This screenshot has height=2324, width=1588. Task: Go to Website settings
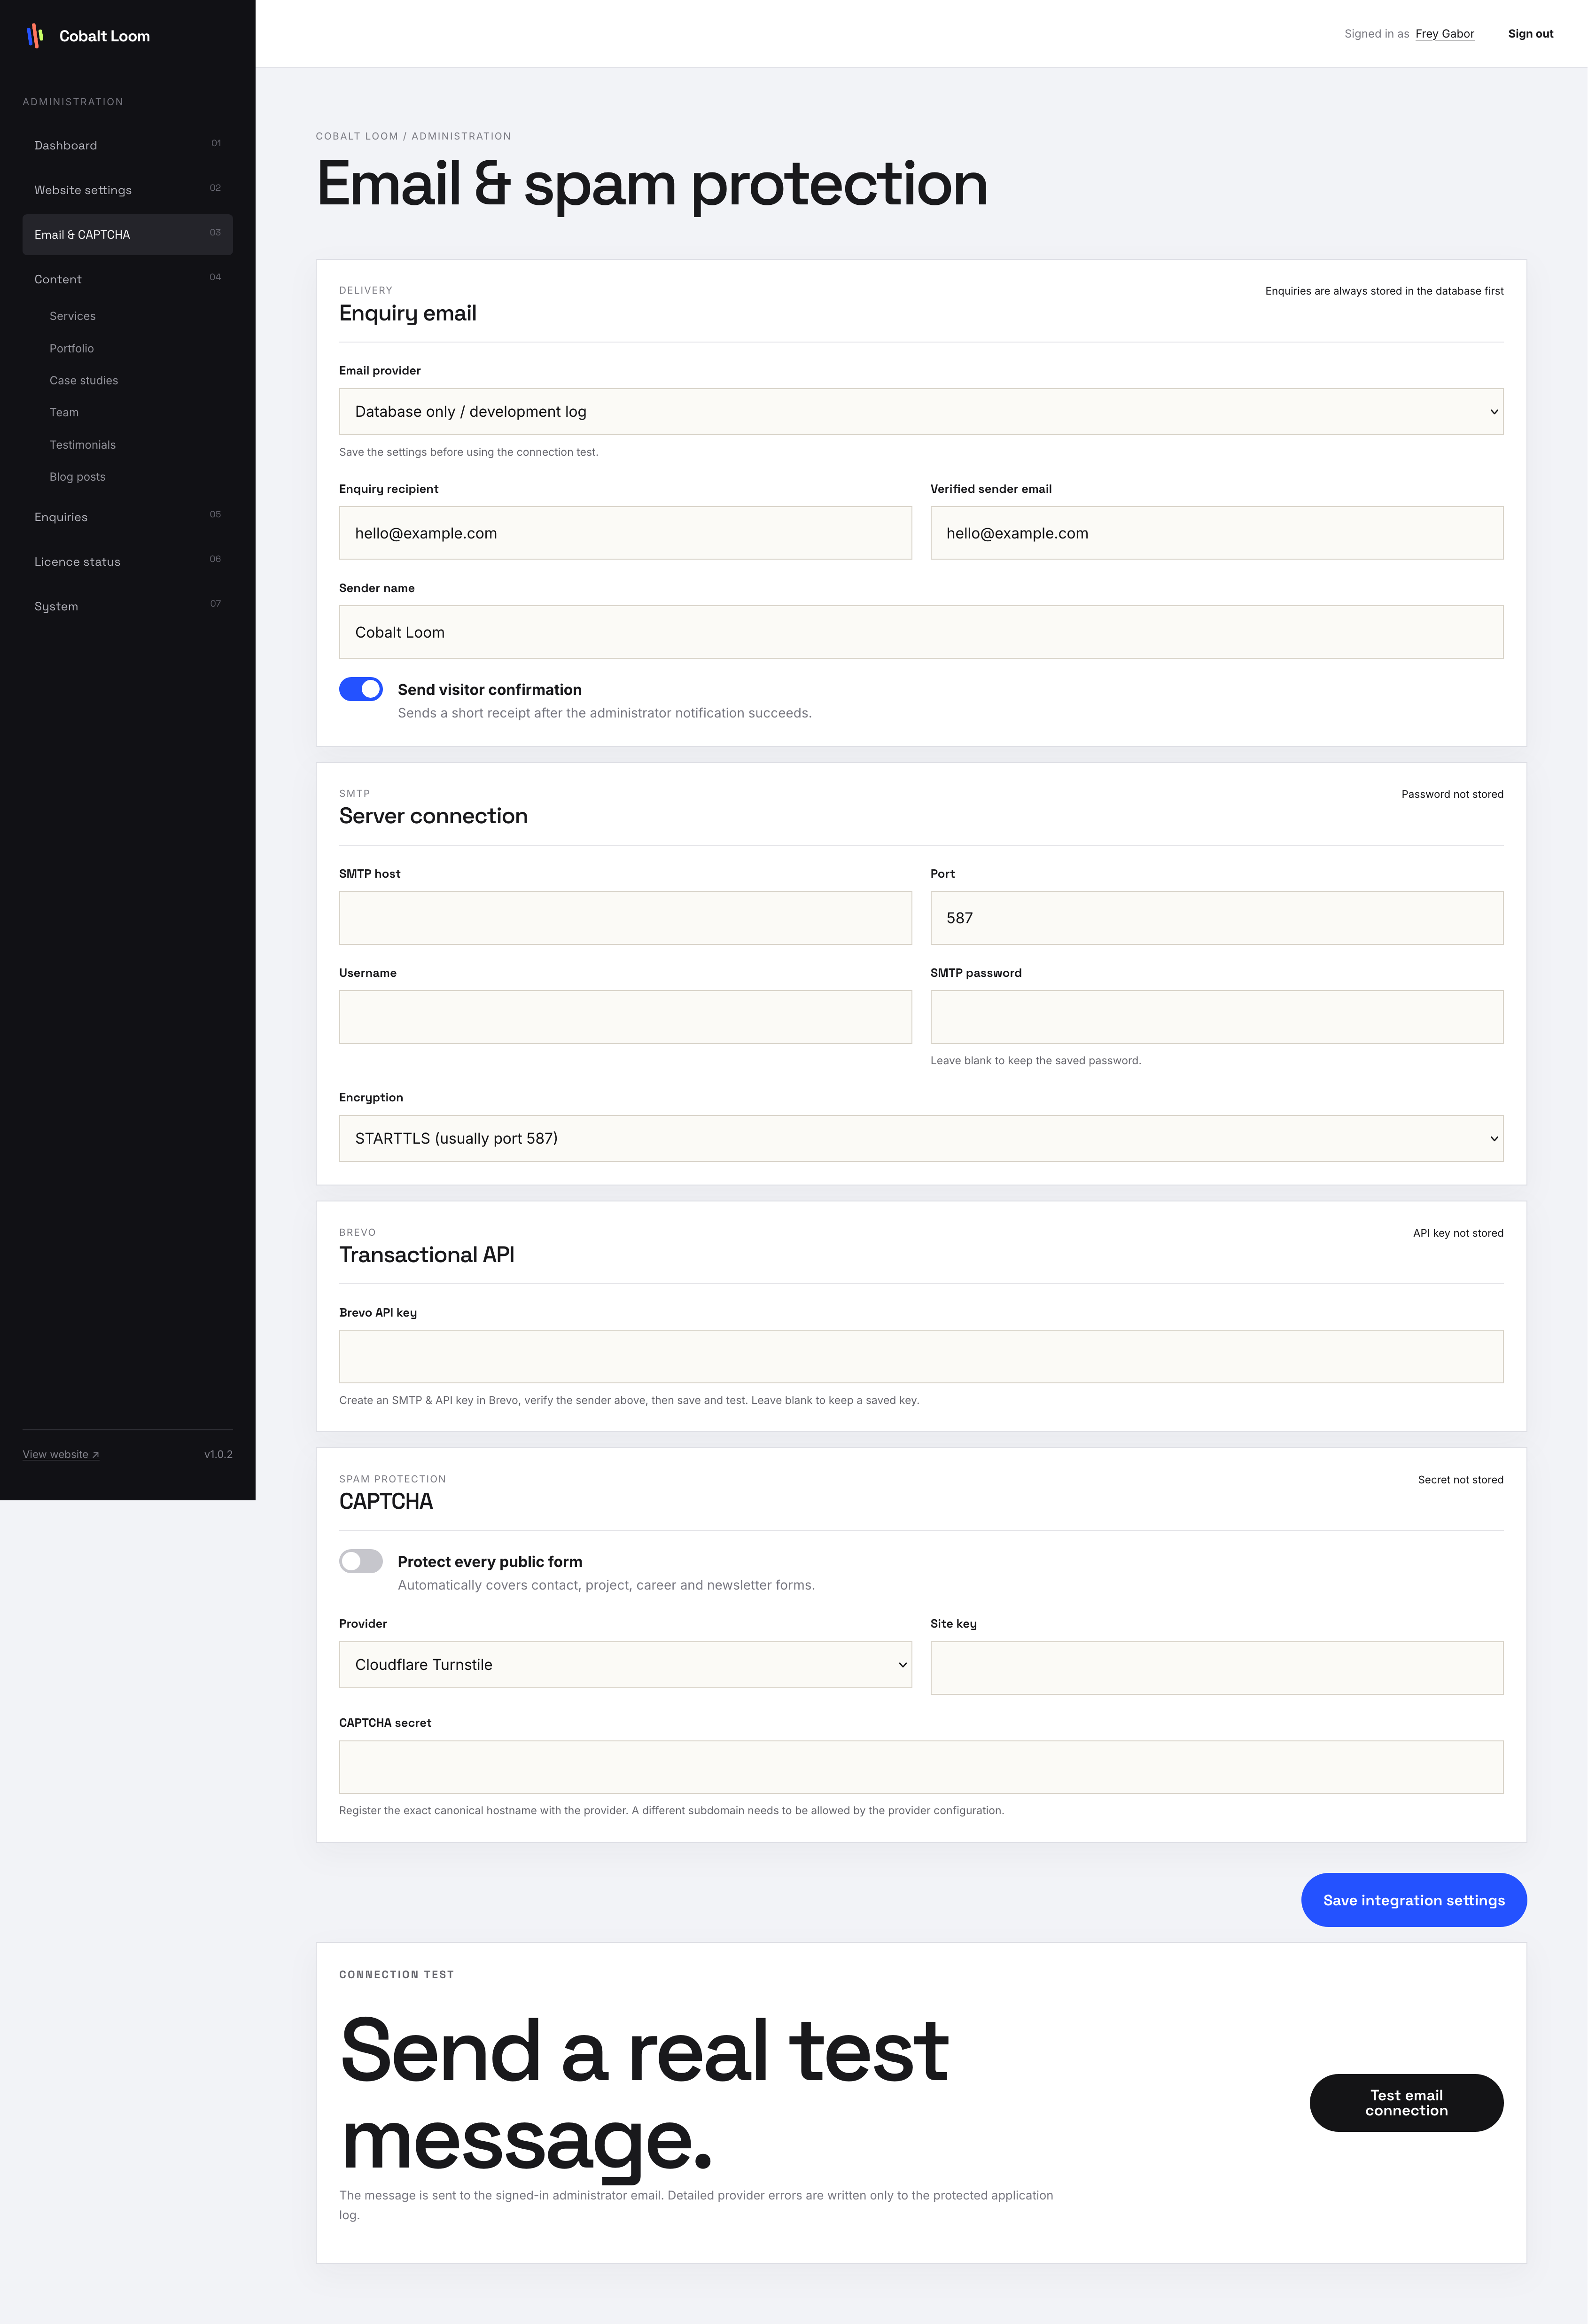pyautogui.click(x=127, y=190)
